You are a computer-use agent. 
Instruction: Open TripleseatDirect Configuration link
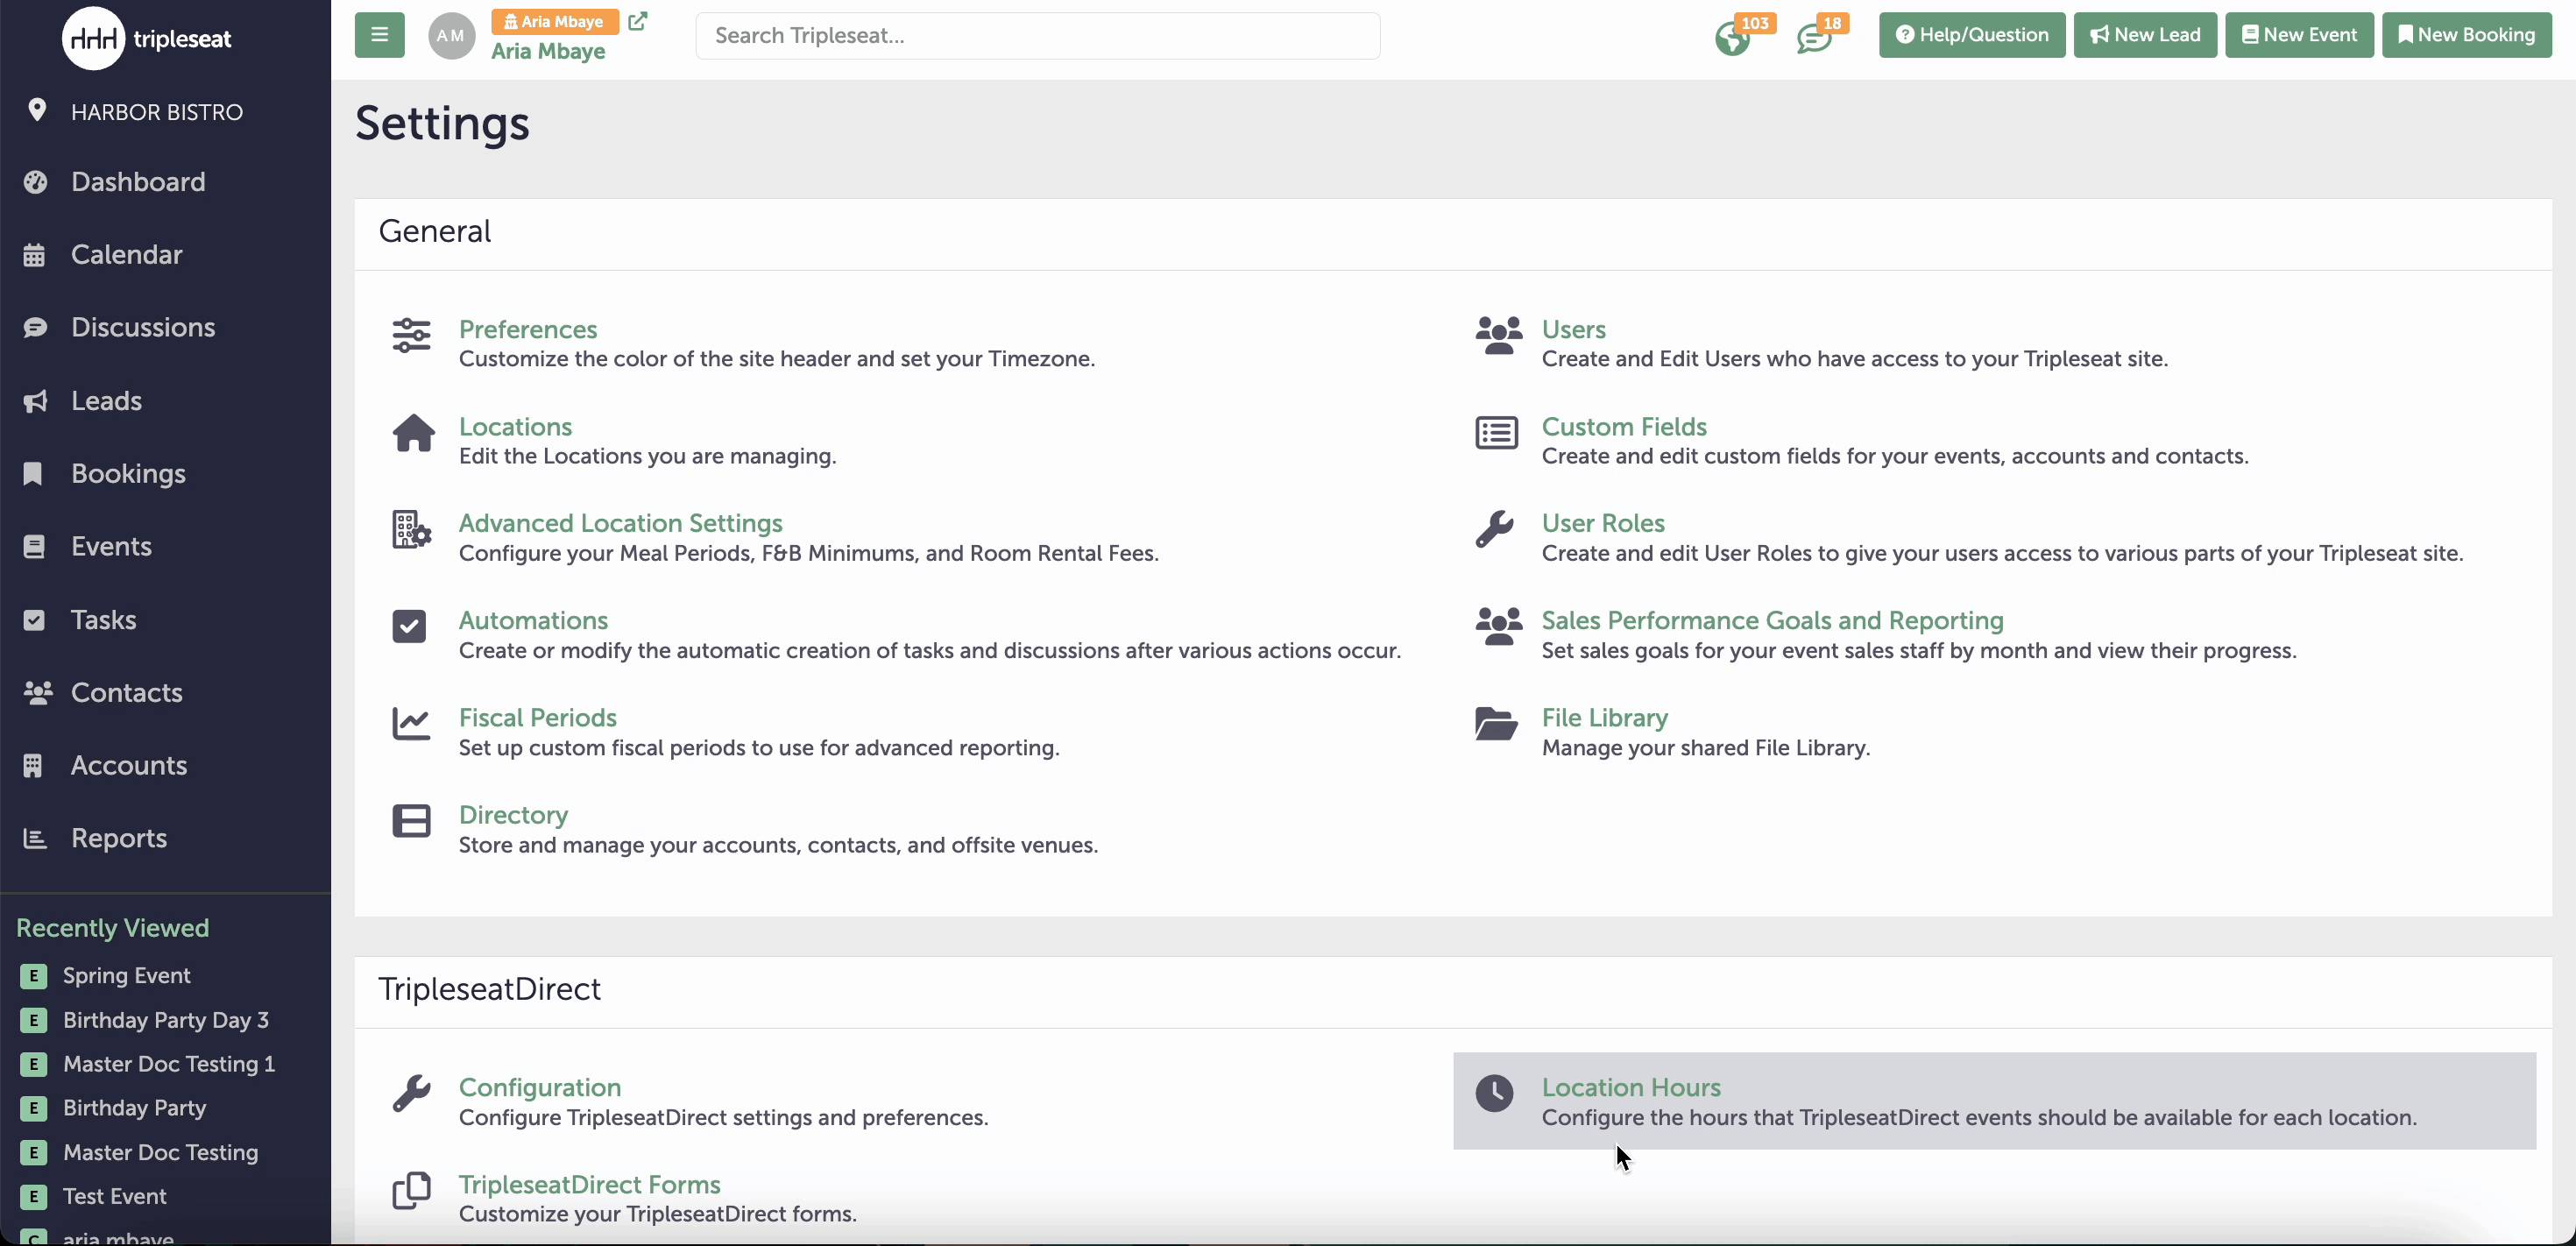[540, 1087]
